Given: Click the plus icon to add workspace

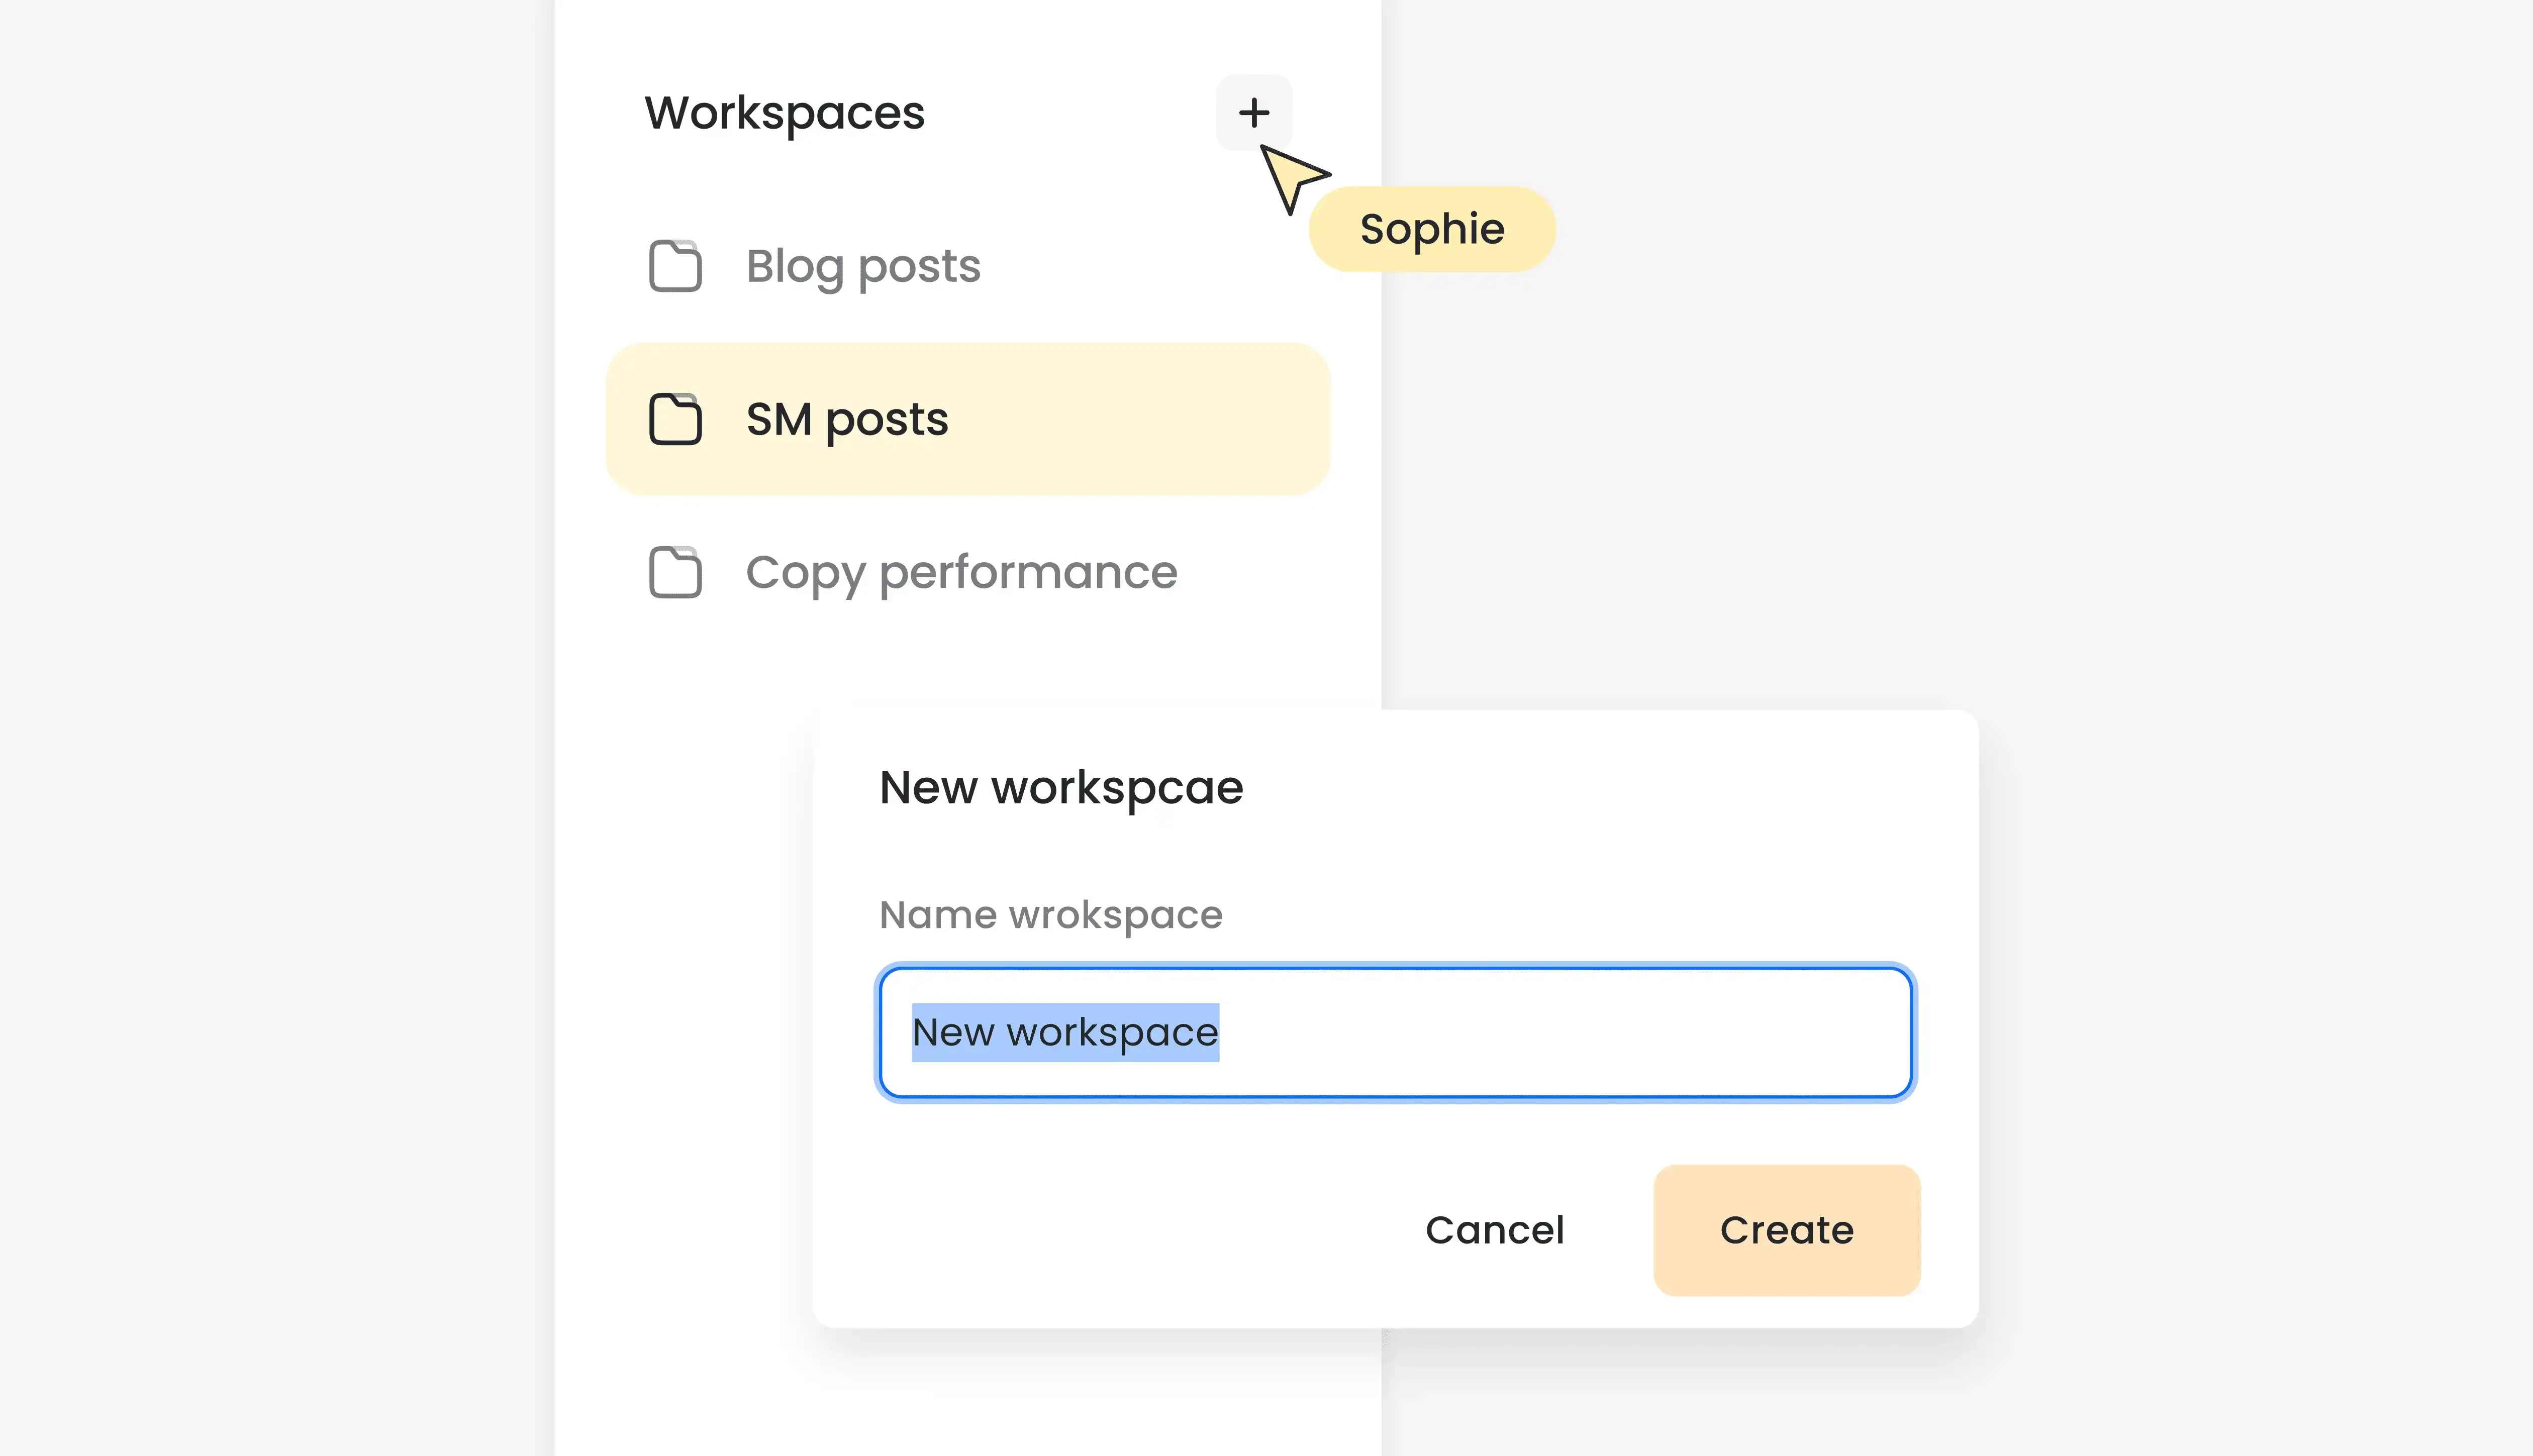Looking at the screenshot, I should tap(1254, 112).
